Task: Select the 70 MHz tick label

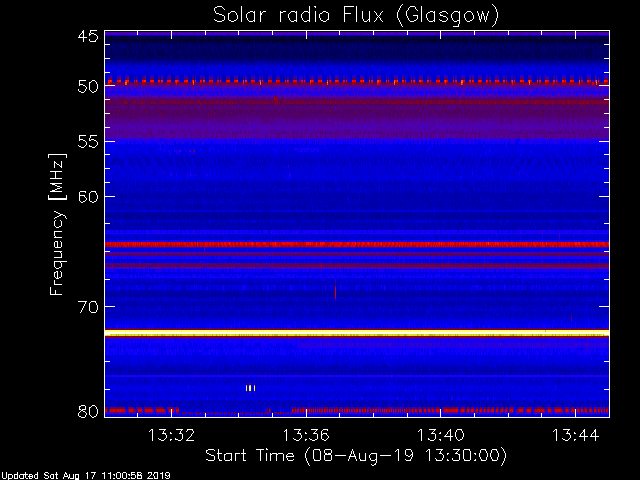Action: pos(88,307)
